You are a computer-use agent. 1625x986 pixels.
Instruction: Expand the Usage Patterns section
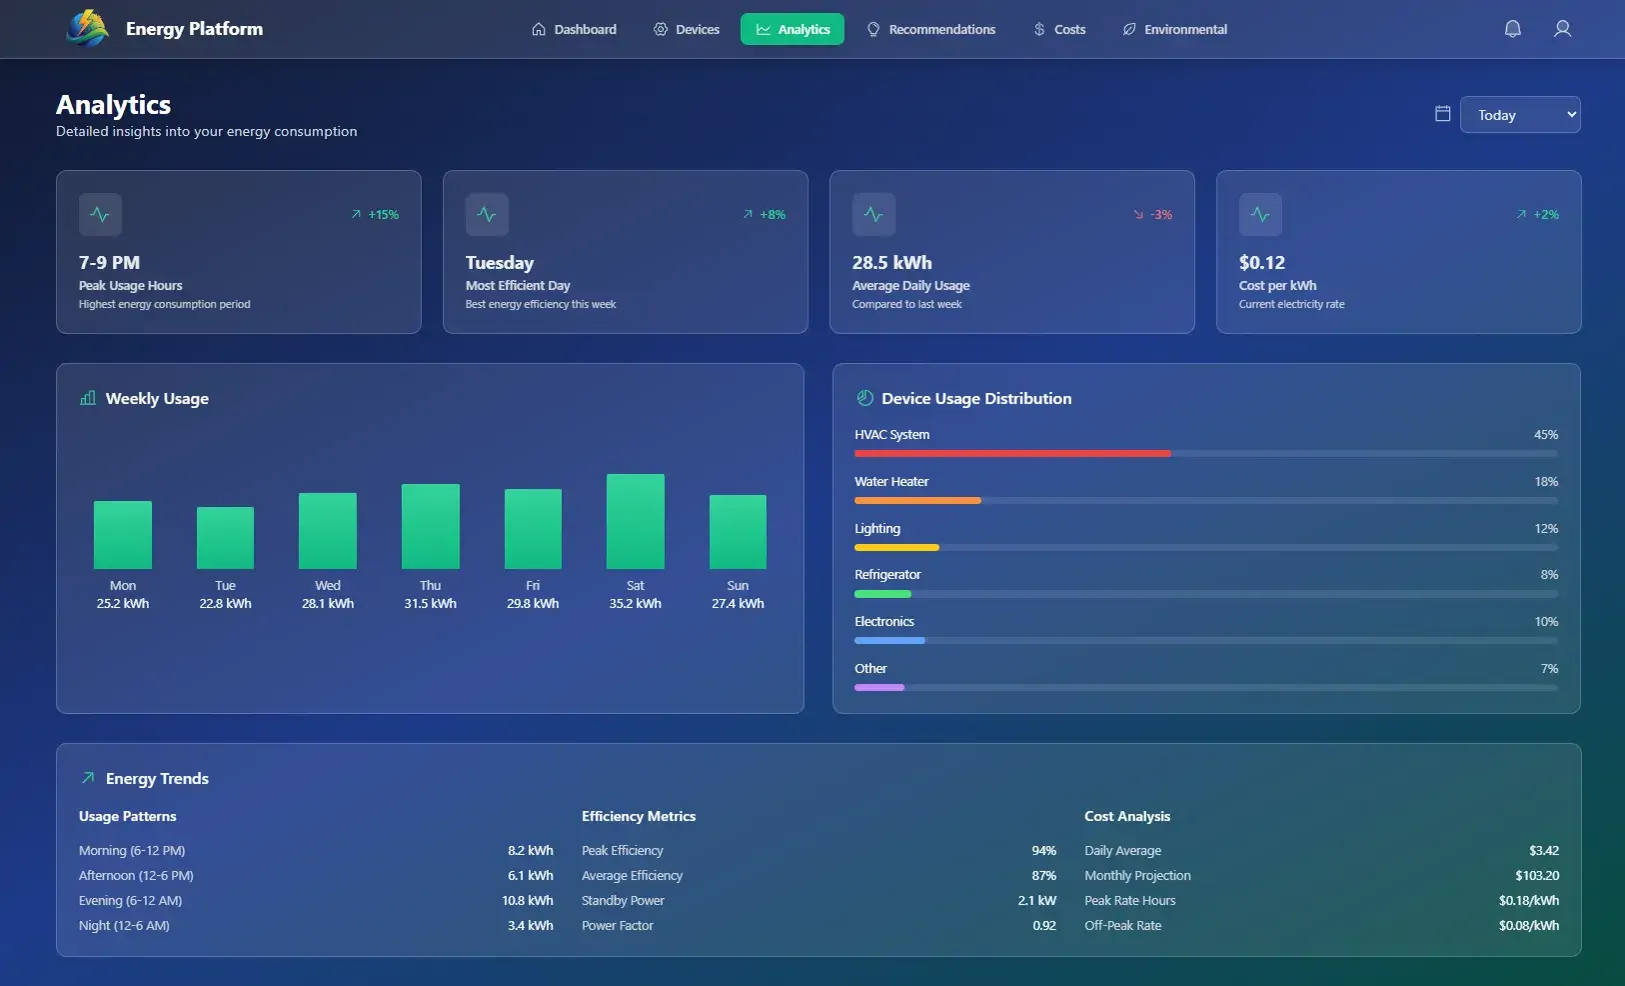click(127, 815)
